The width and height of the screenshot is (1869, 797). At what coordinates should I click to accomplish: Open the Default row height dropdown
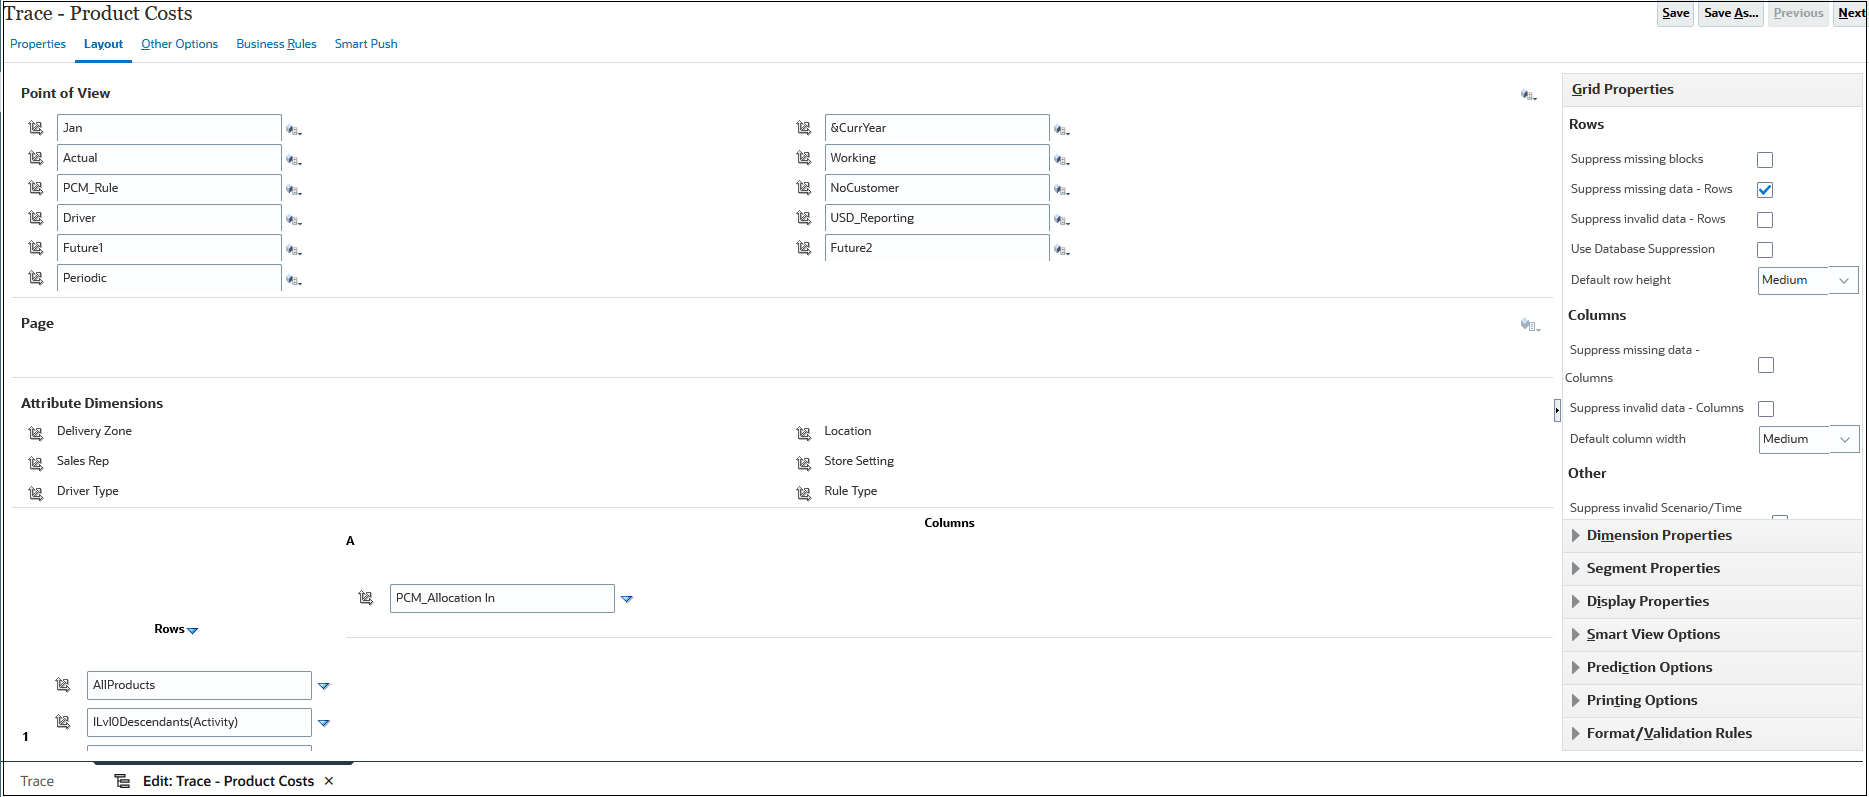1843,280
